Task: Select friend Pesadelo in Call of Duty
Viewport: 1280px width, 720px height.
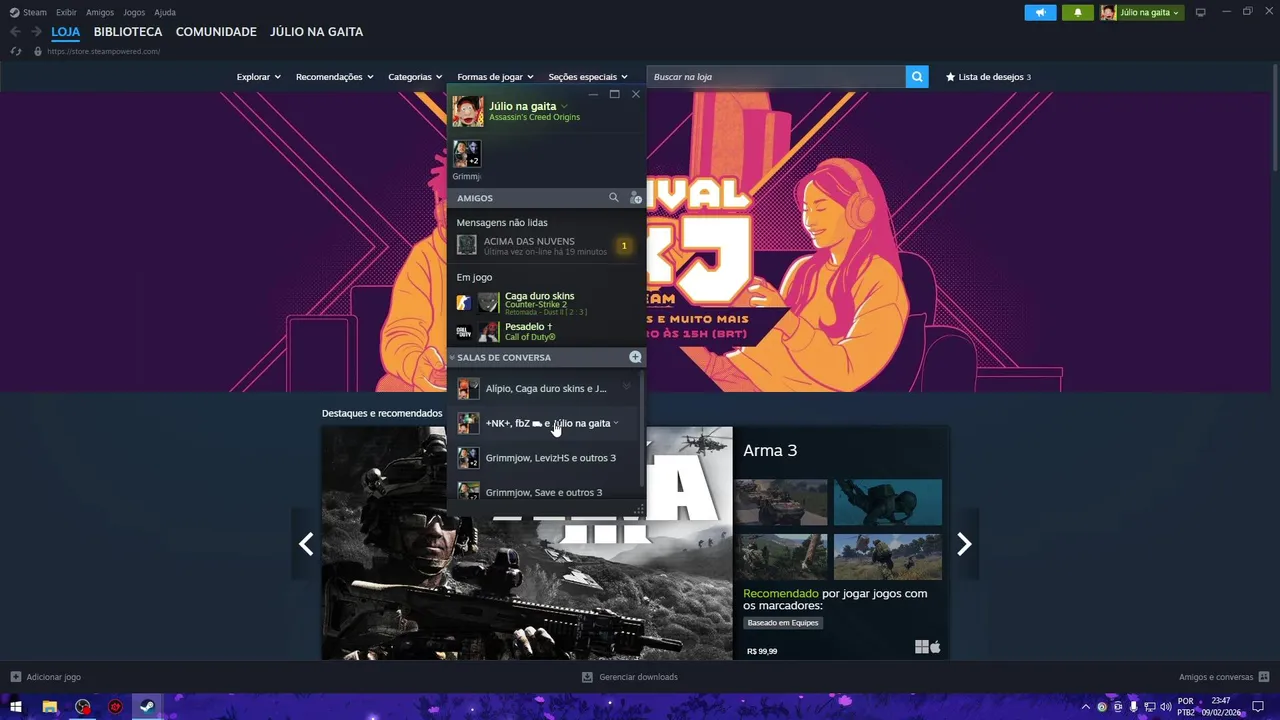Action: [545, 332]
